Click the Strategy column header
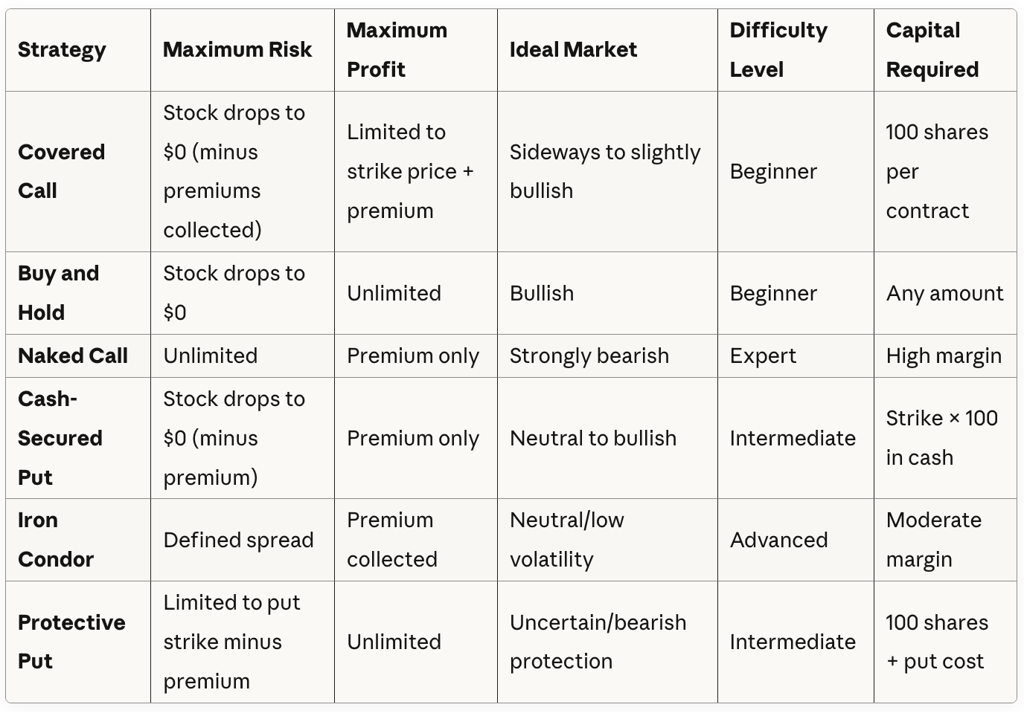The height and width of the screenshot is (712, 1024). (x=61, y=50)
